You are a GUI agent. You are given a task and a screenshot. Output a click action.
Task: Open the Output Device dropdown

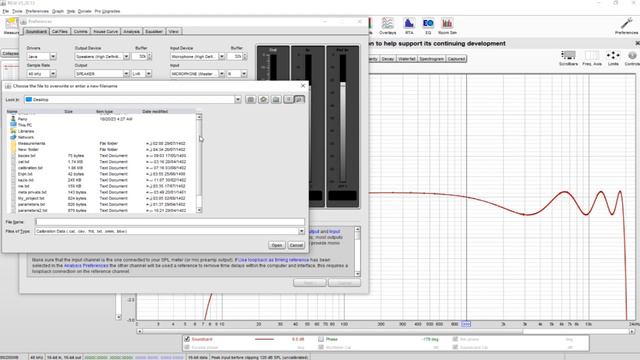[126, 57]
